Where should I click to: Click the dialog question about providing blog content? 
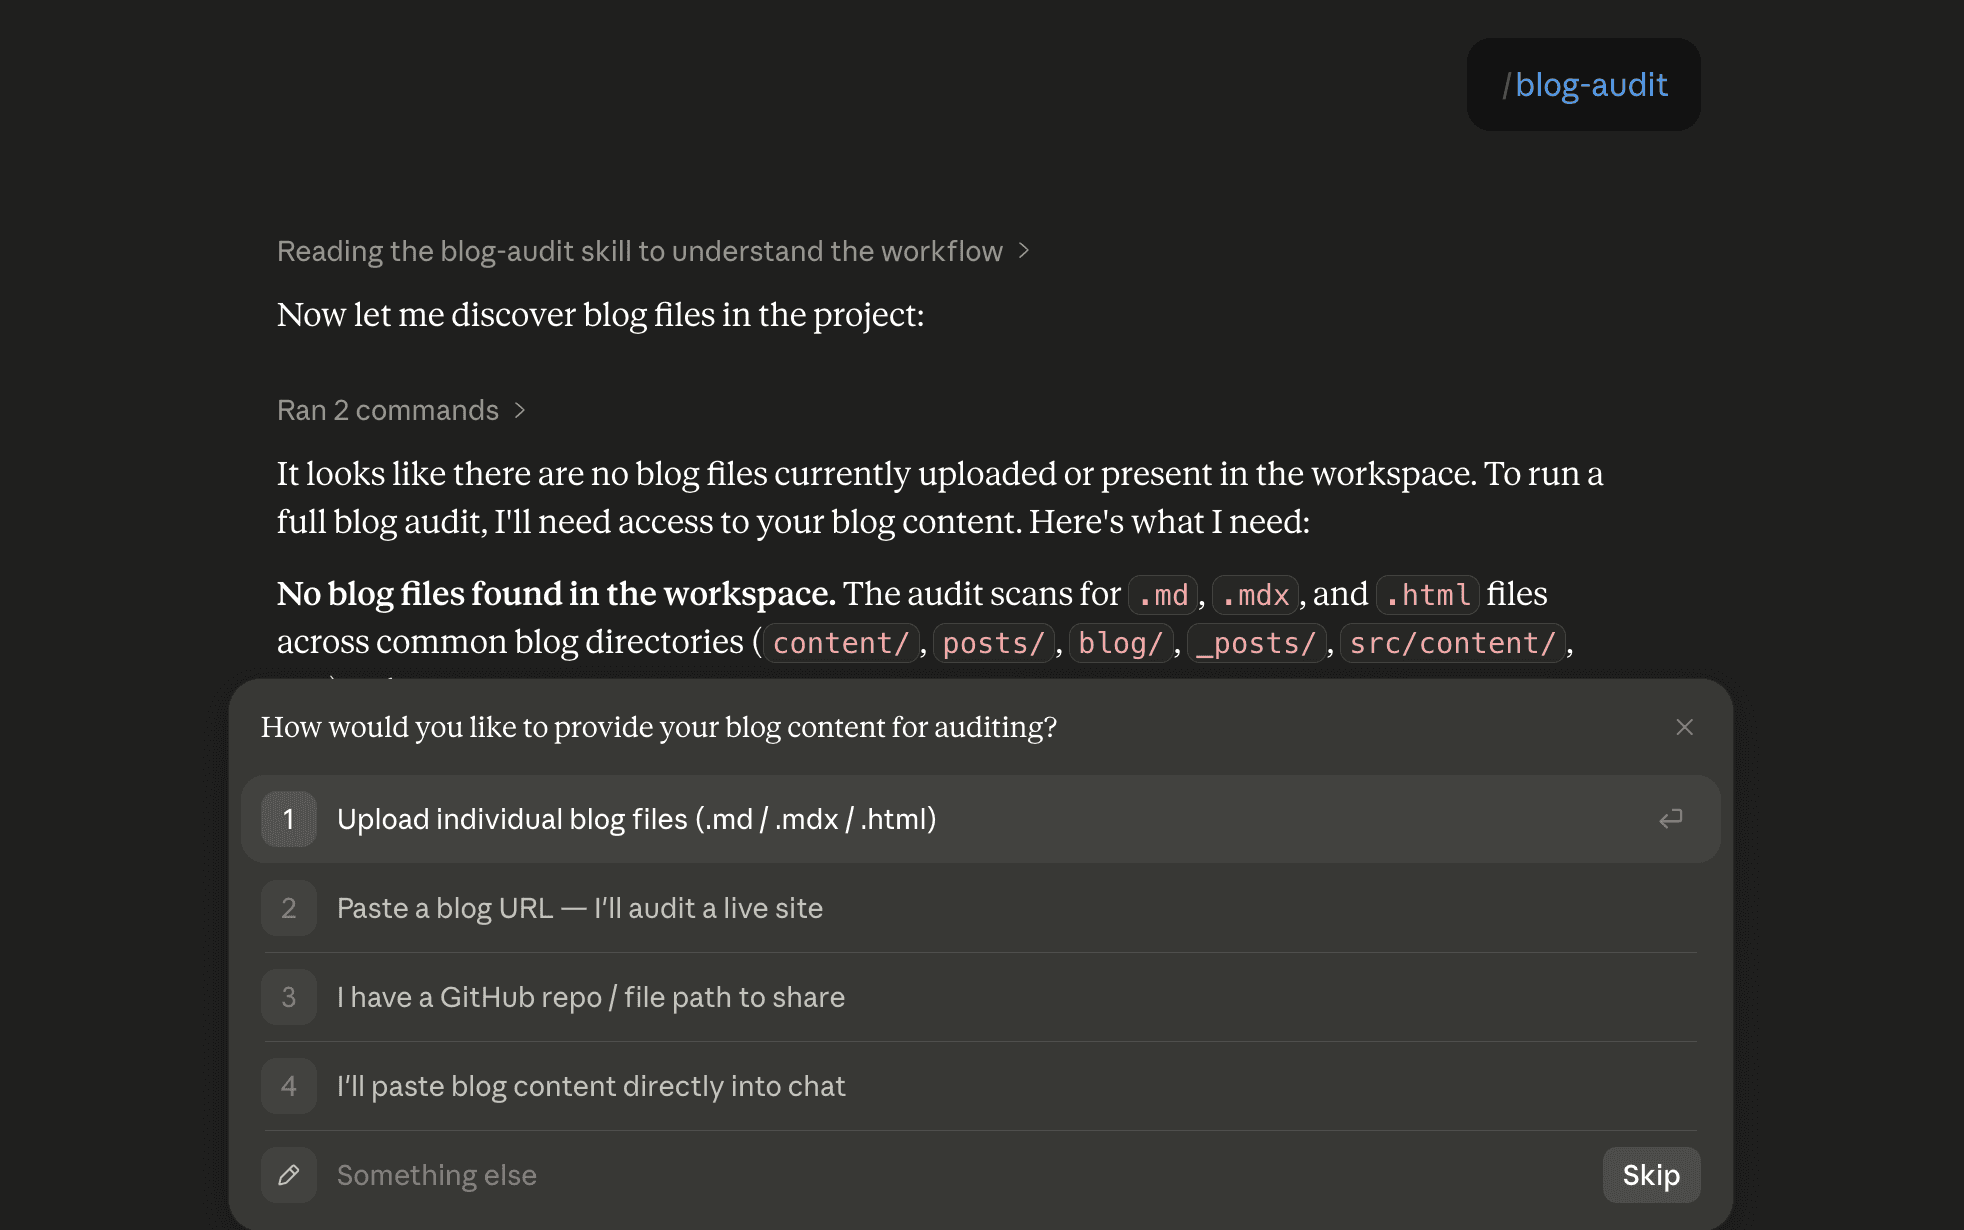[659, 727]
